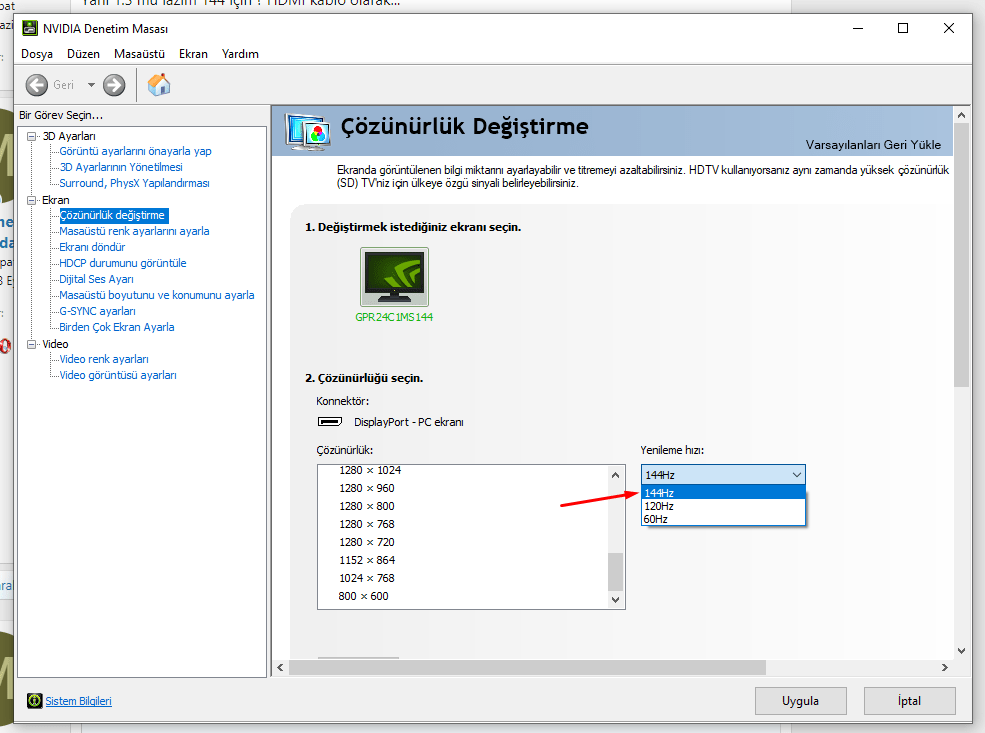Open Ekranı döndür item
Image resolution: width=985 pixels, height=733 pixels.
click(92, 247)
